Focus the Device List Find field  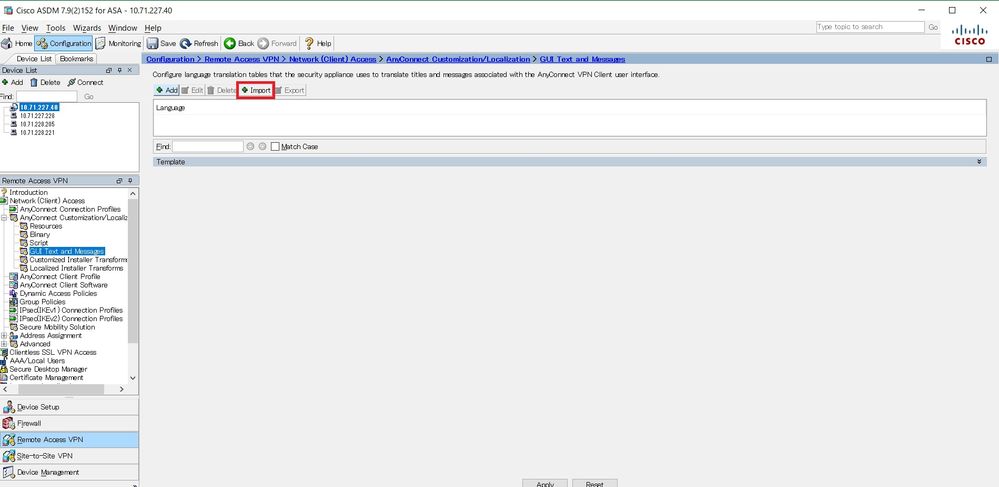47,96
